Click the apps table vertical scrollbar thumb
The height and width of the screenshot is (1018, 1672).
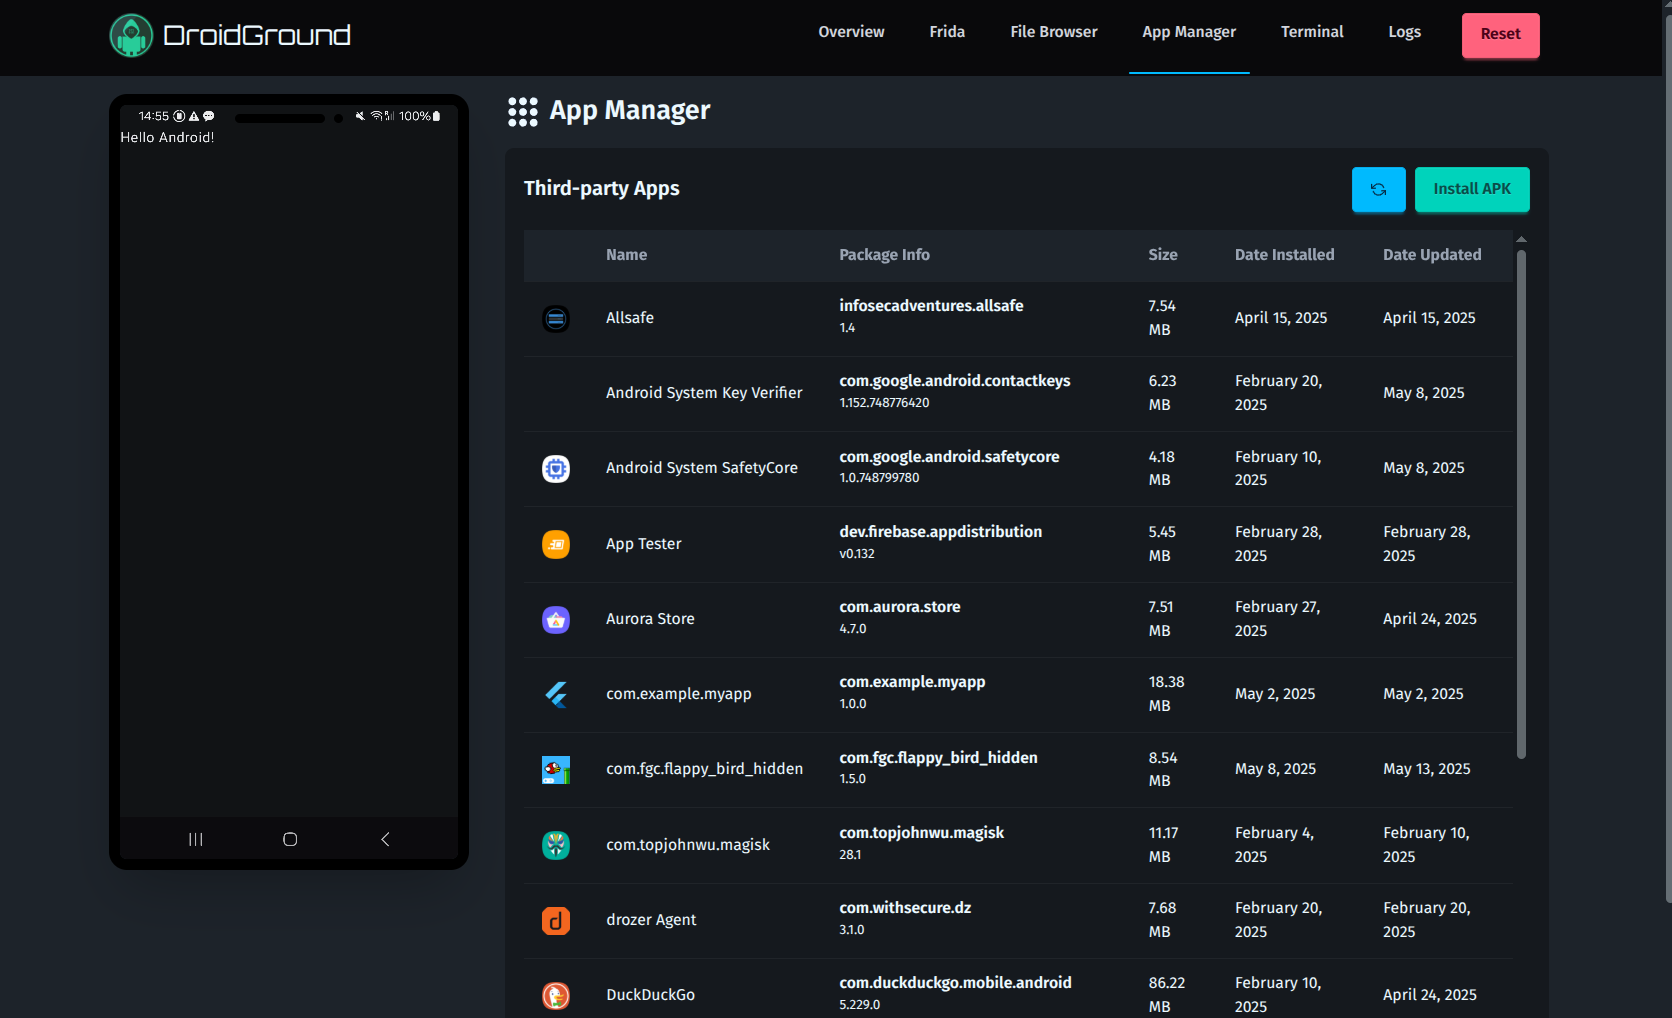point(1521,504)
